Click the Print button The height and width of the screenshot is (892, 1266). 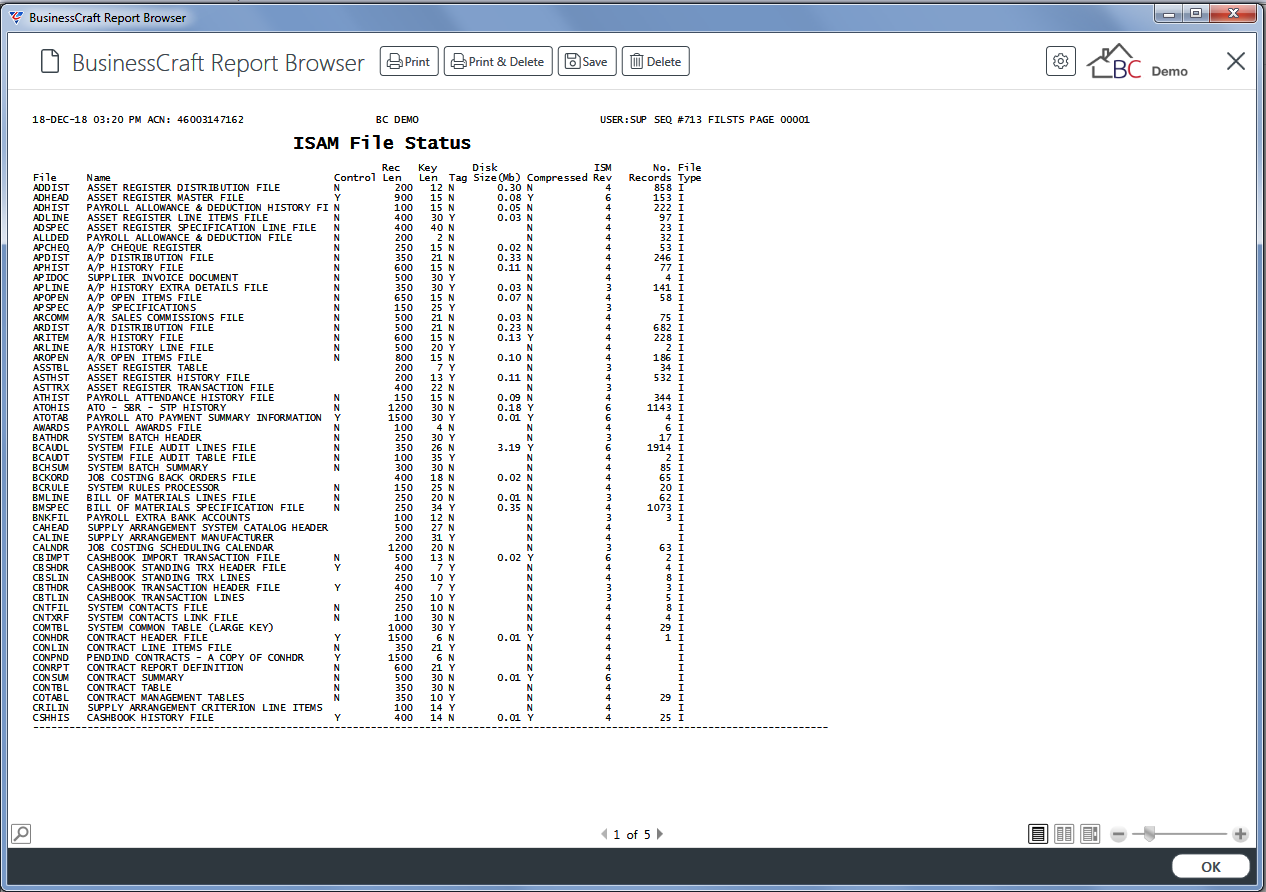tap(409, 62)
